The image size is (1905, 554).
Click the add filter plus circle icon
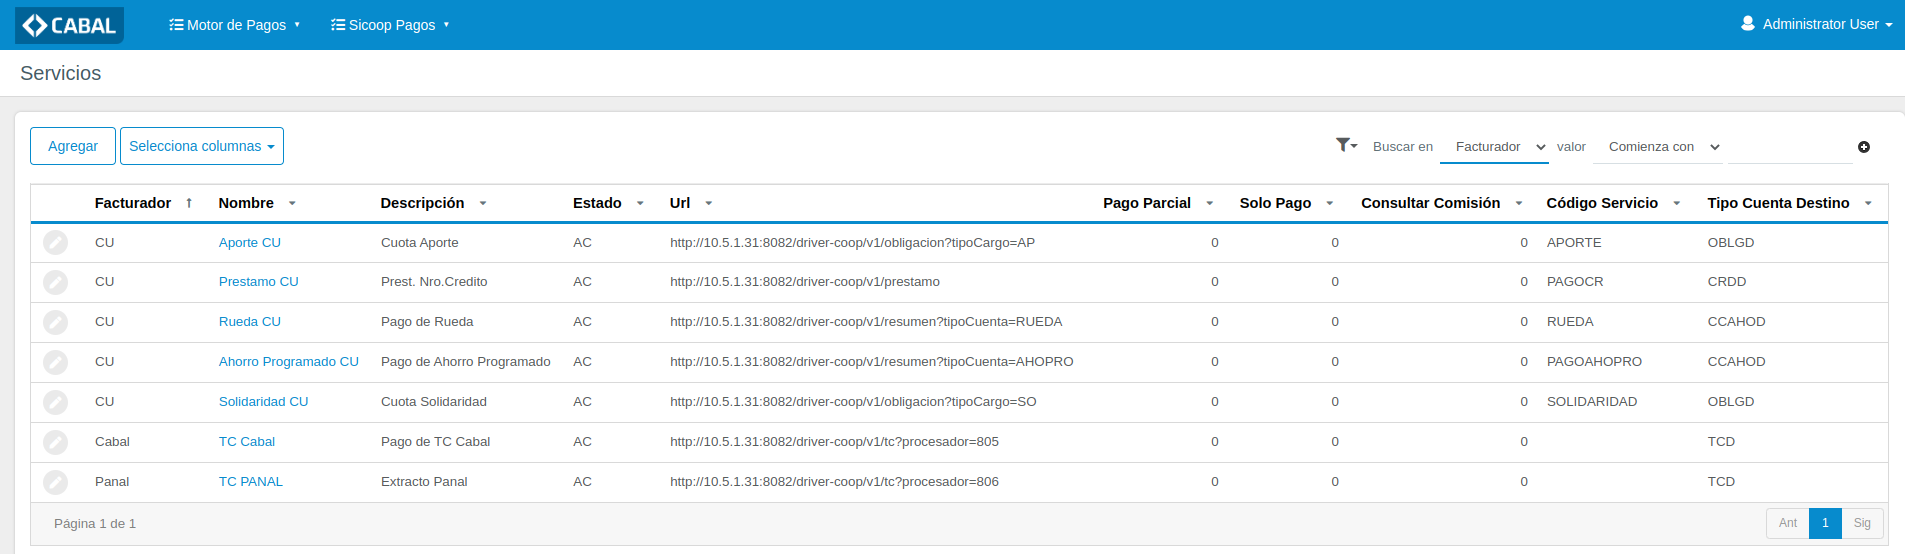1864,147
